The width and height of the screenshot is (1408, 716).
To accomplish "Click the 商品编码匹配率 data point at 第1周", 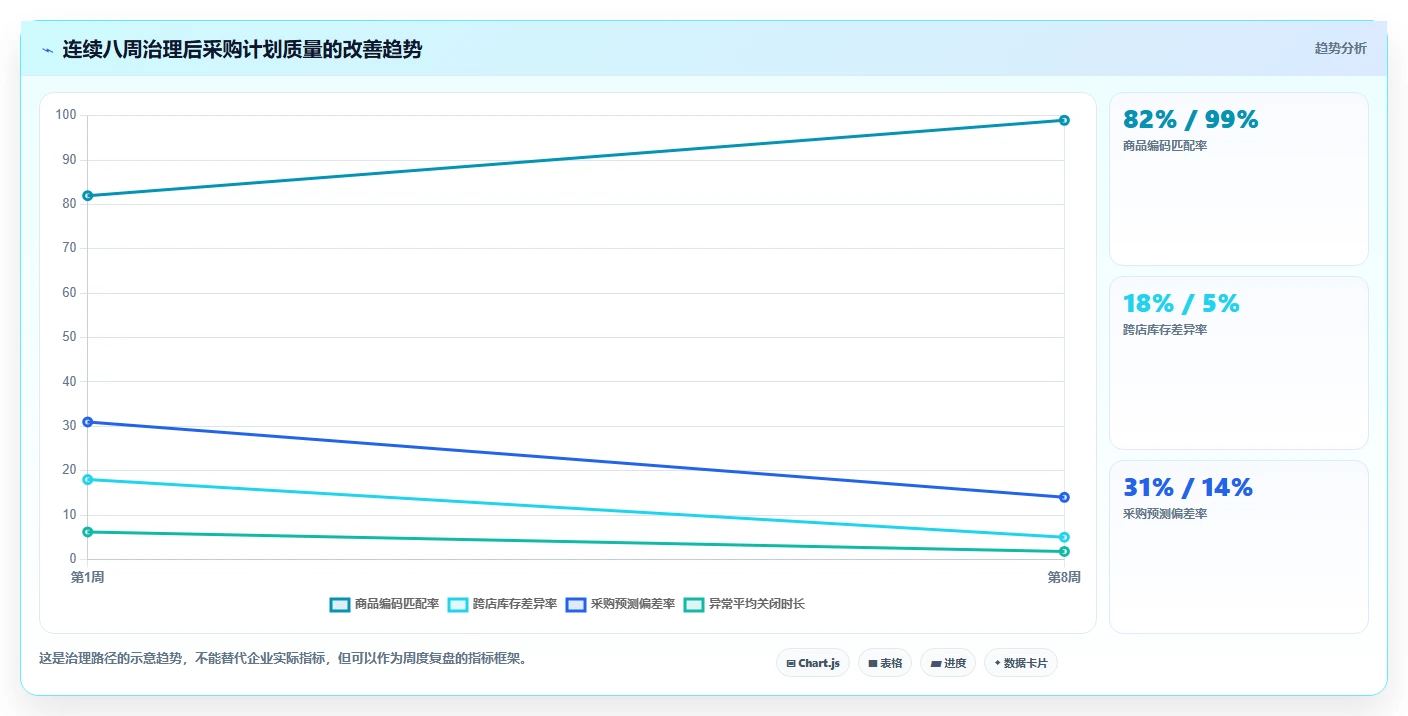I will (88, 195).
